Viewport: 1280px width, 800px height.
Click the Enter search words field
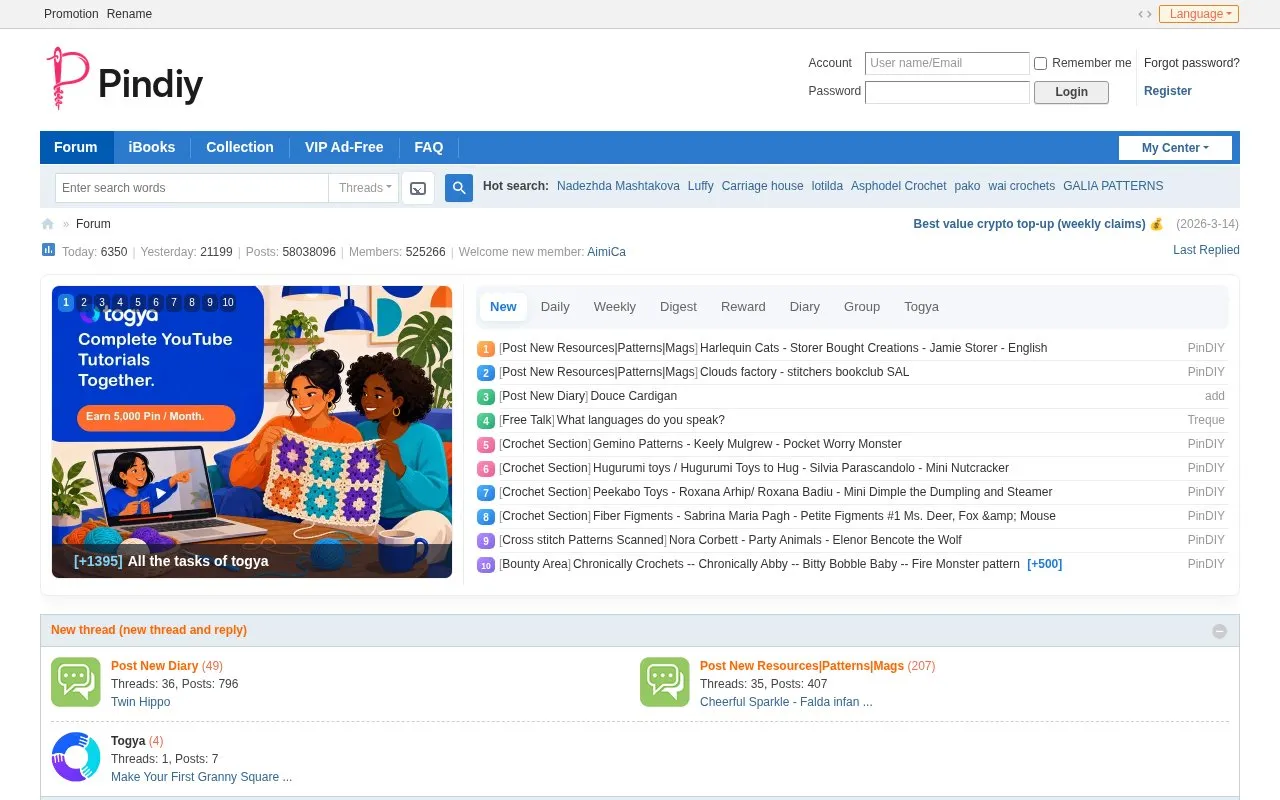[x=192, y=188]
